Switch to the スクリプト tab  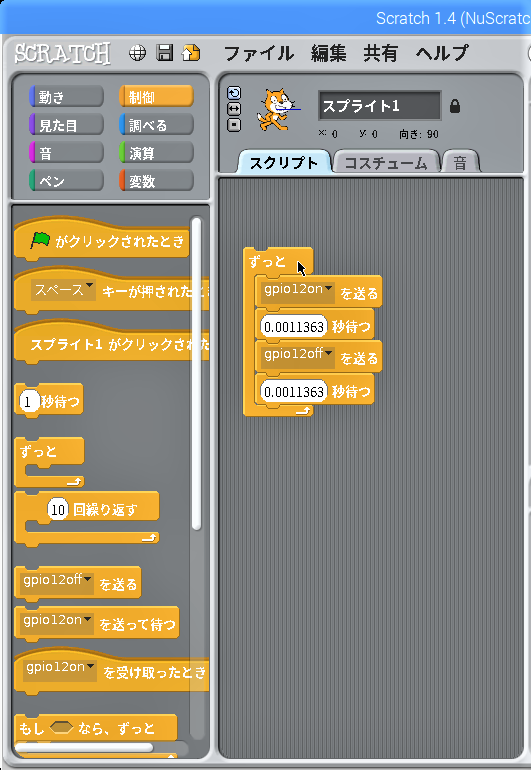pos(284,163)
